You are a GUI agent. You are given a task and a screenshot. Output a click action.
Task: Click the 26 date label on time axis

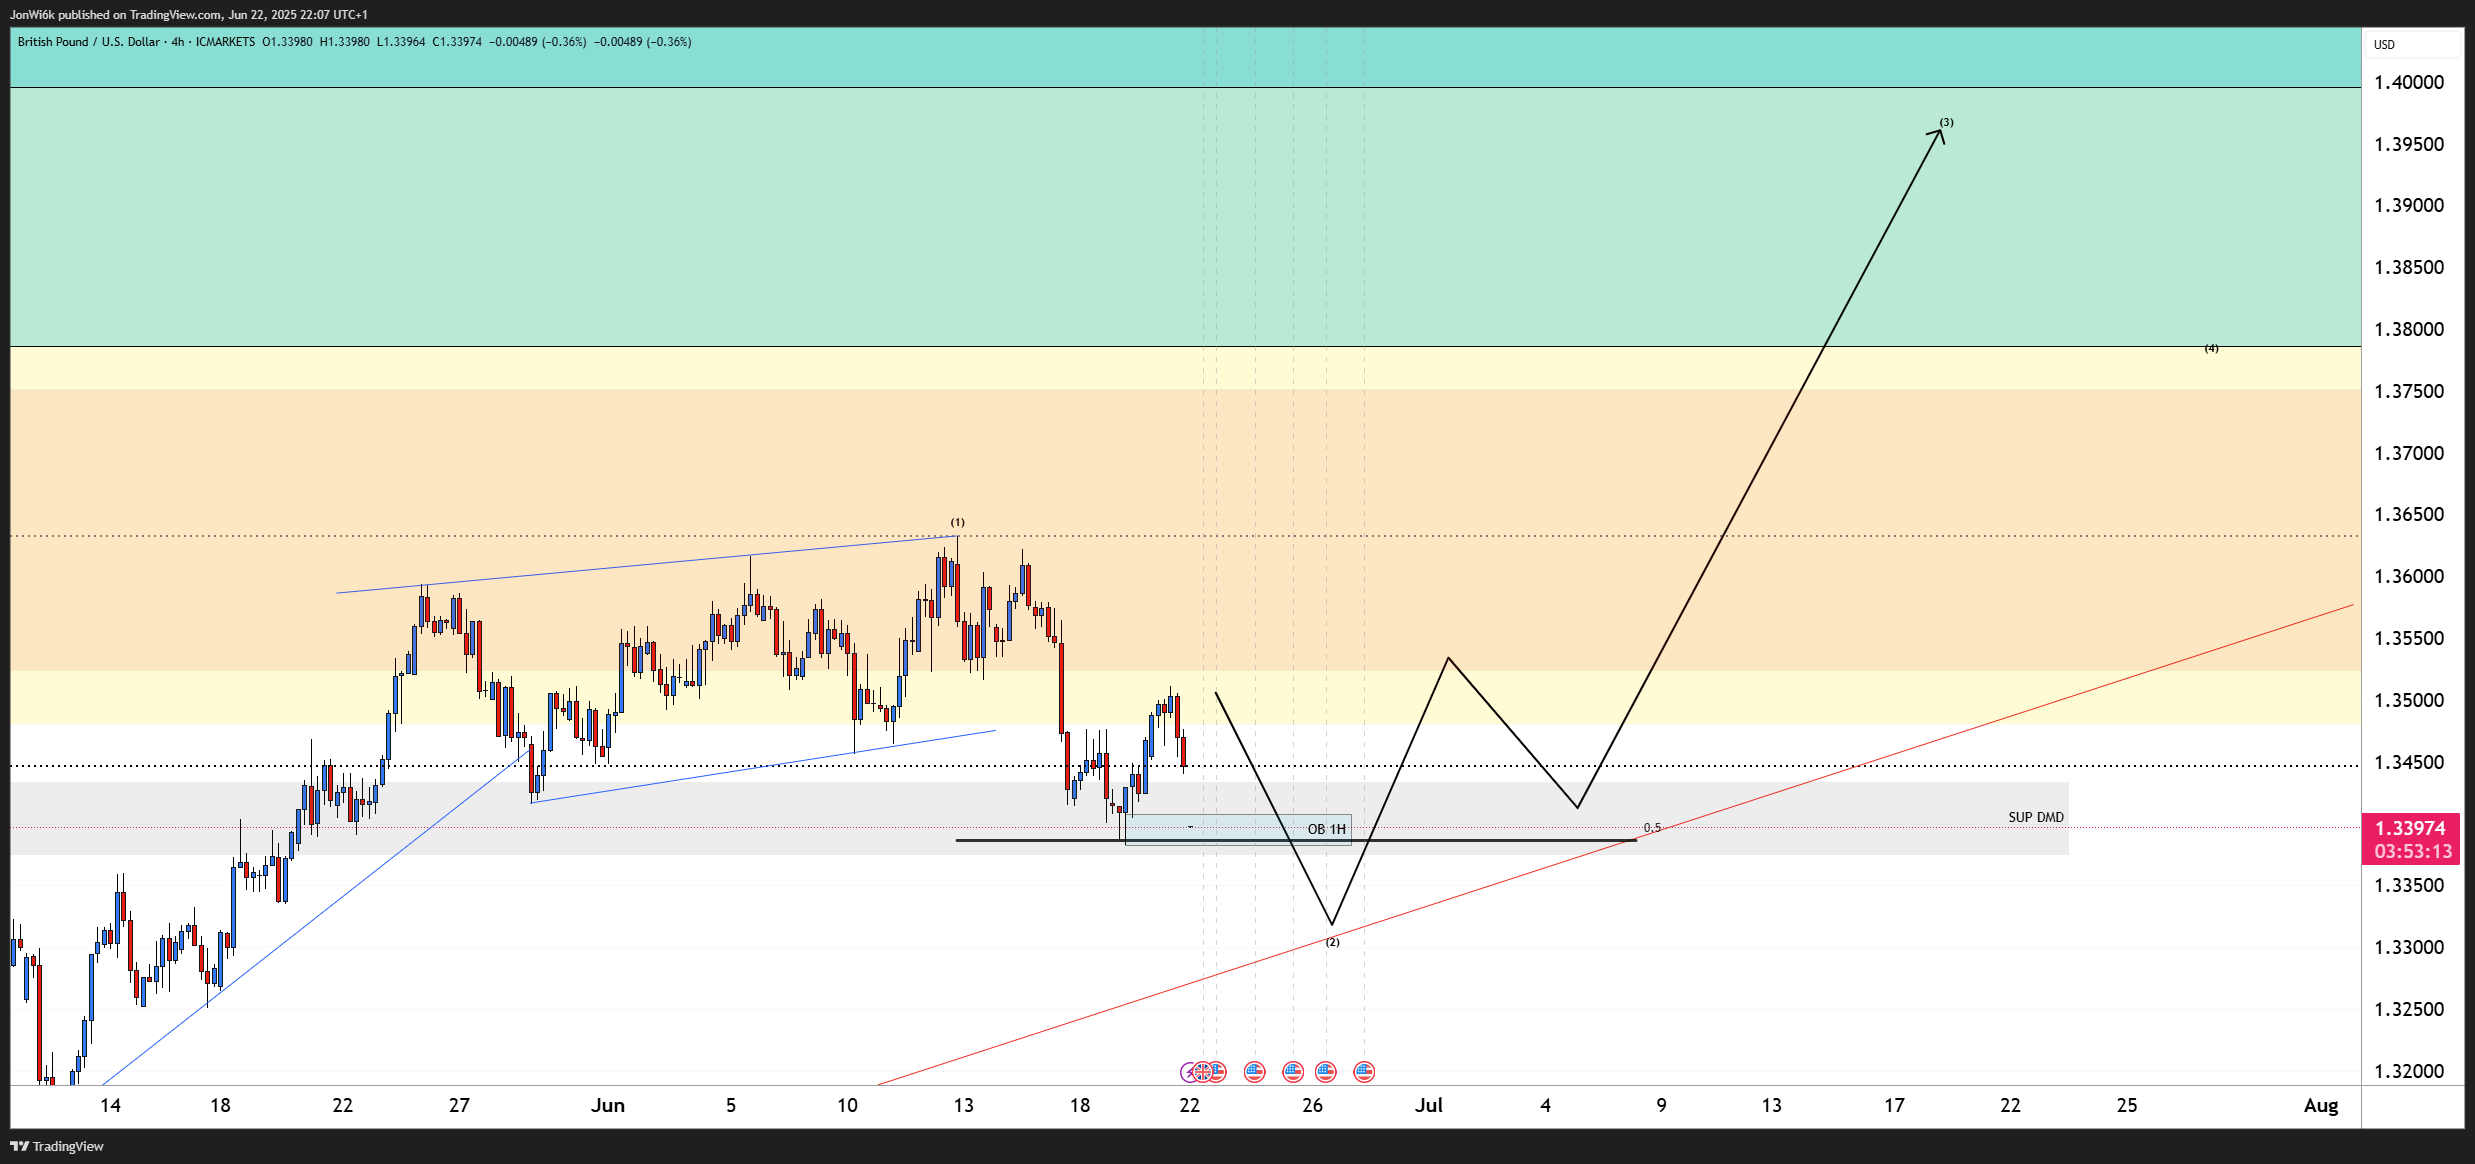(x=1312, y=1106)
